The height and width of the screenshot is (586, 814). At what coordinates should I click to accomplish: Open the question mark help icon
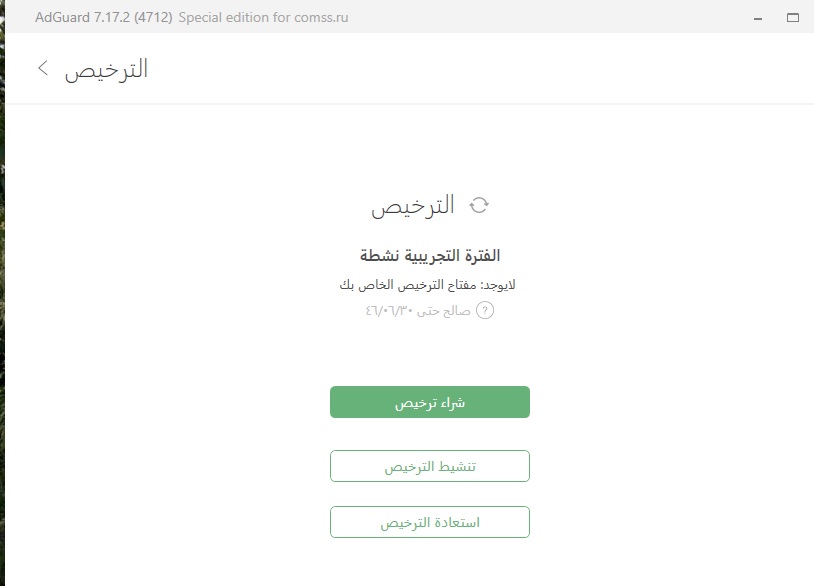485,310
